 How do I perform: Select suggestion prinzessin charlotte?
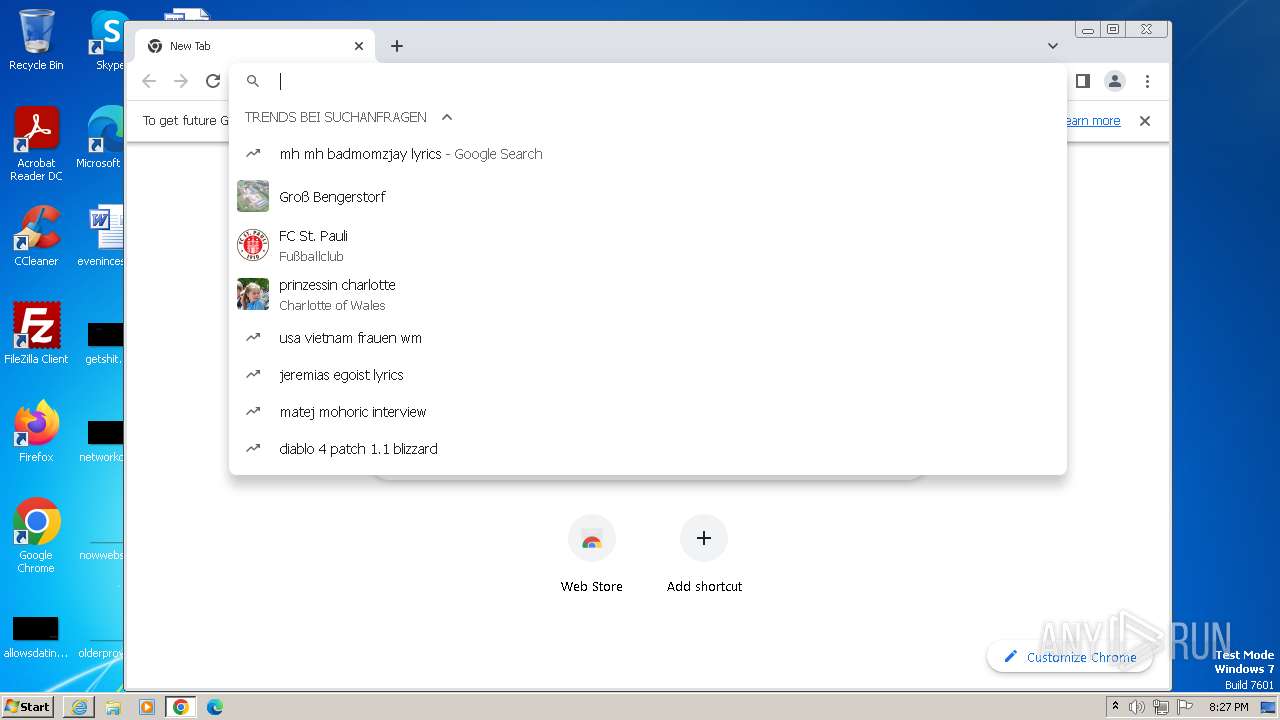(648, 294)
